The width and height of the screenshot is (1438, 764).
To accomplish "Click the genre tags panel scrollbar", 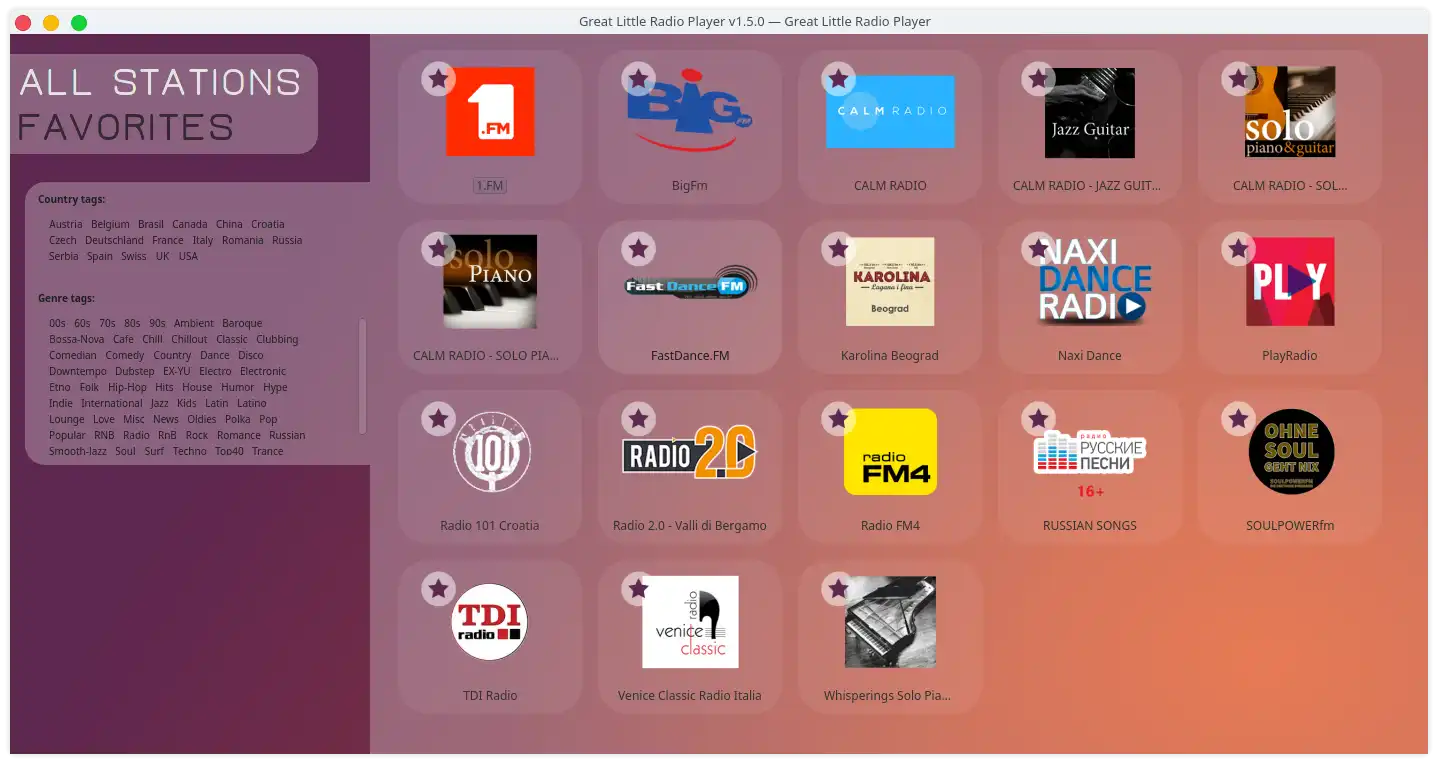I will click(362, 376).
